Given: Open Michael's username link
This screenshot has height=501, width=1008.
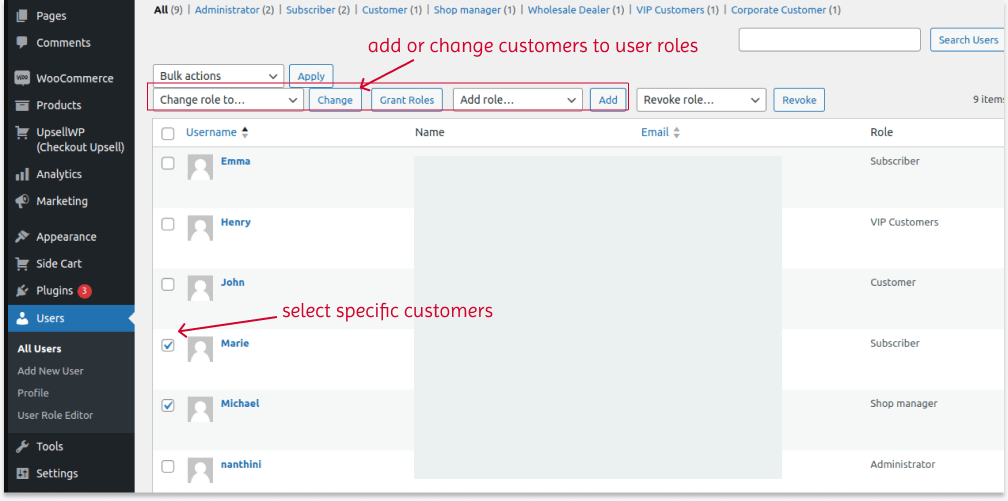Looking at the screenshot, I should point(240,403).
